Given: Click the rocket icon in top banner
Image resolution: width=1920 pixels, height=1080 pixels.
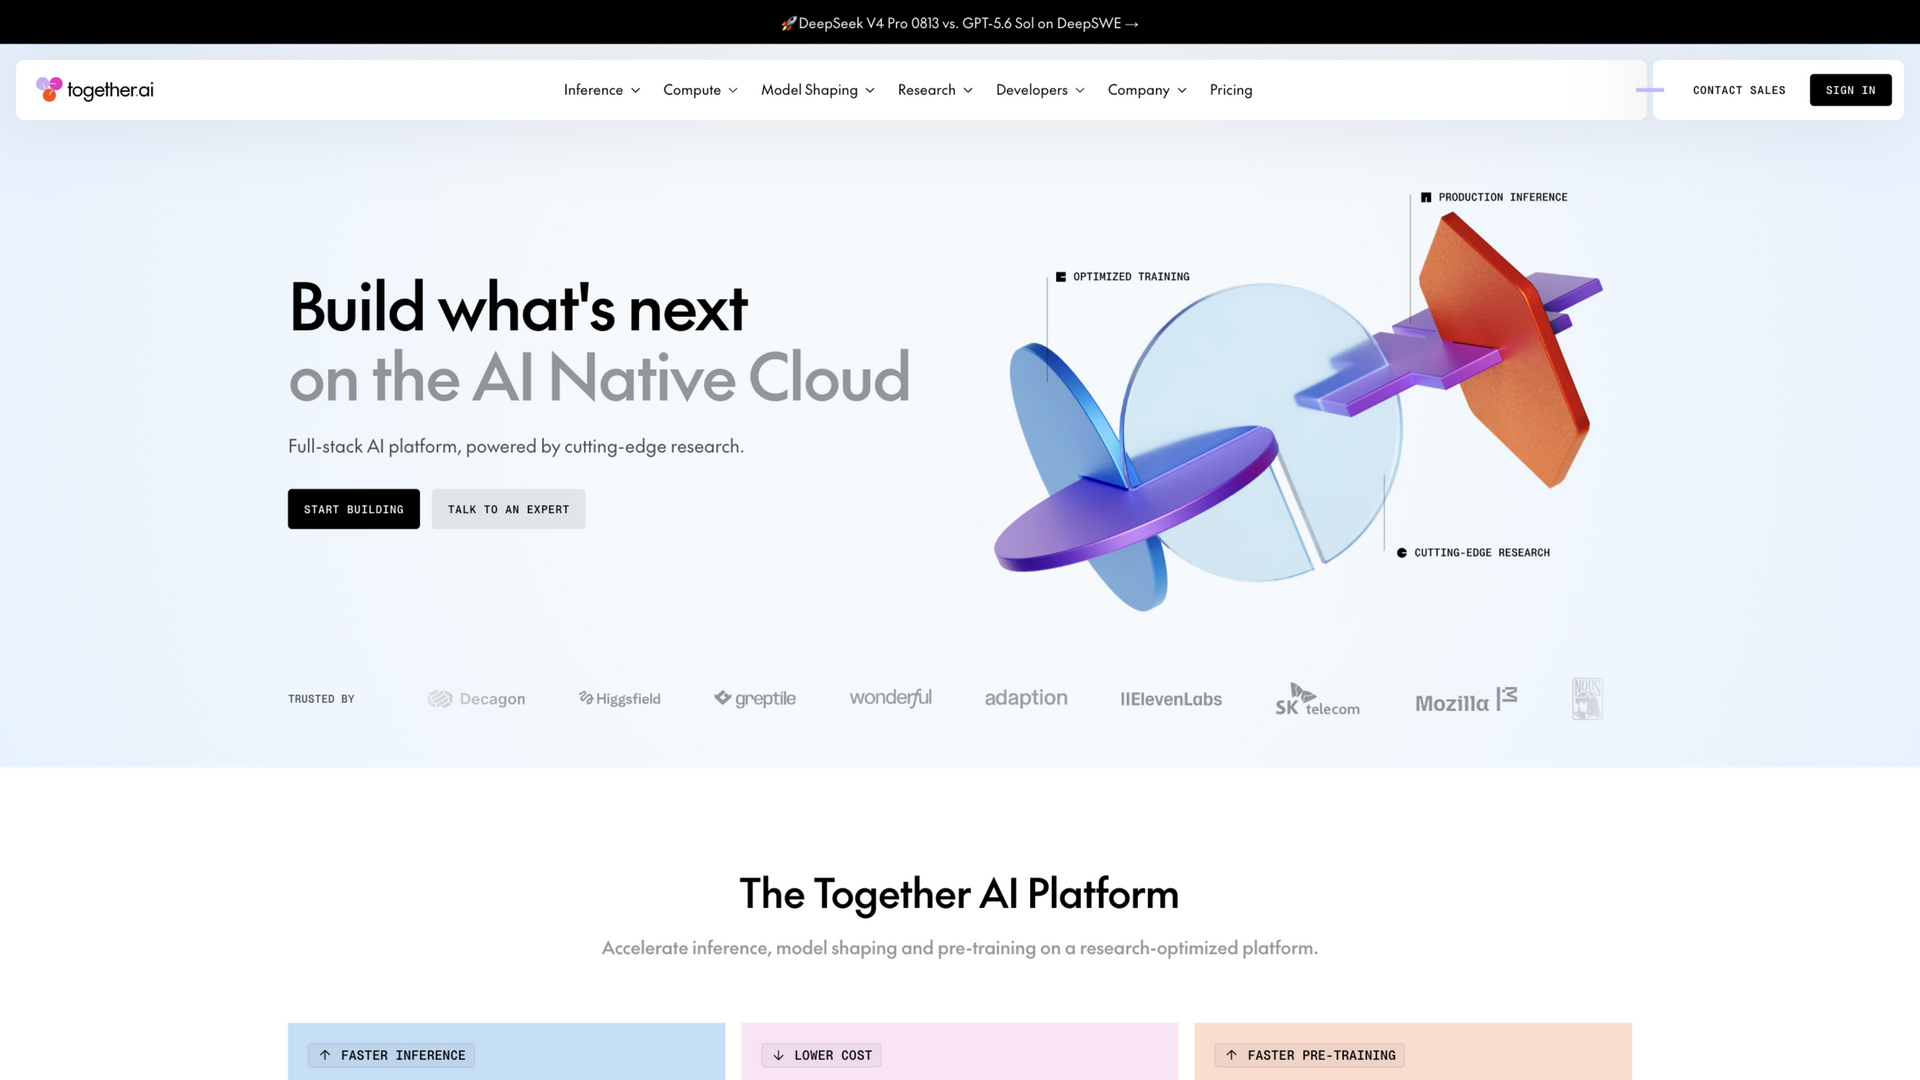Looking at the screenshot, I should pos(789,23).
